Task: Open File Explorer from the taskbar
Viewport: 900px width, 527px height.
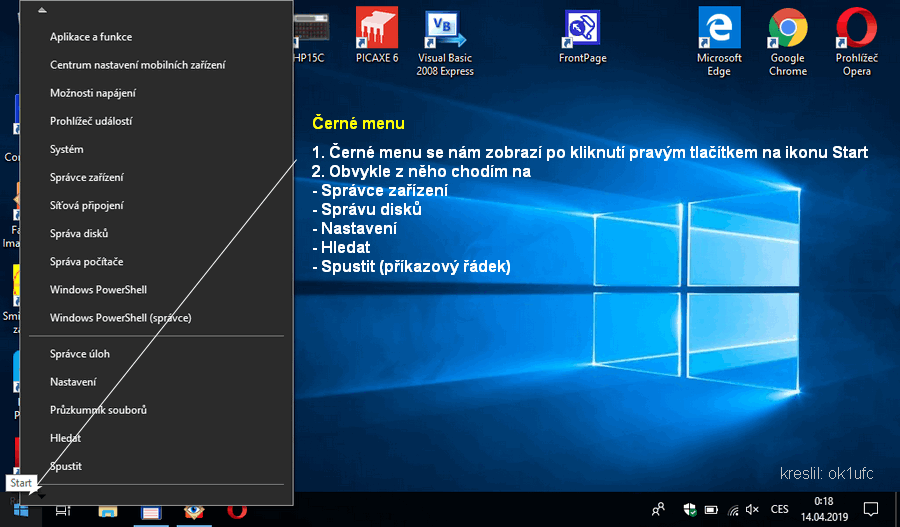Action: click(107, 511)
